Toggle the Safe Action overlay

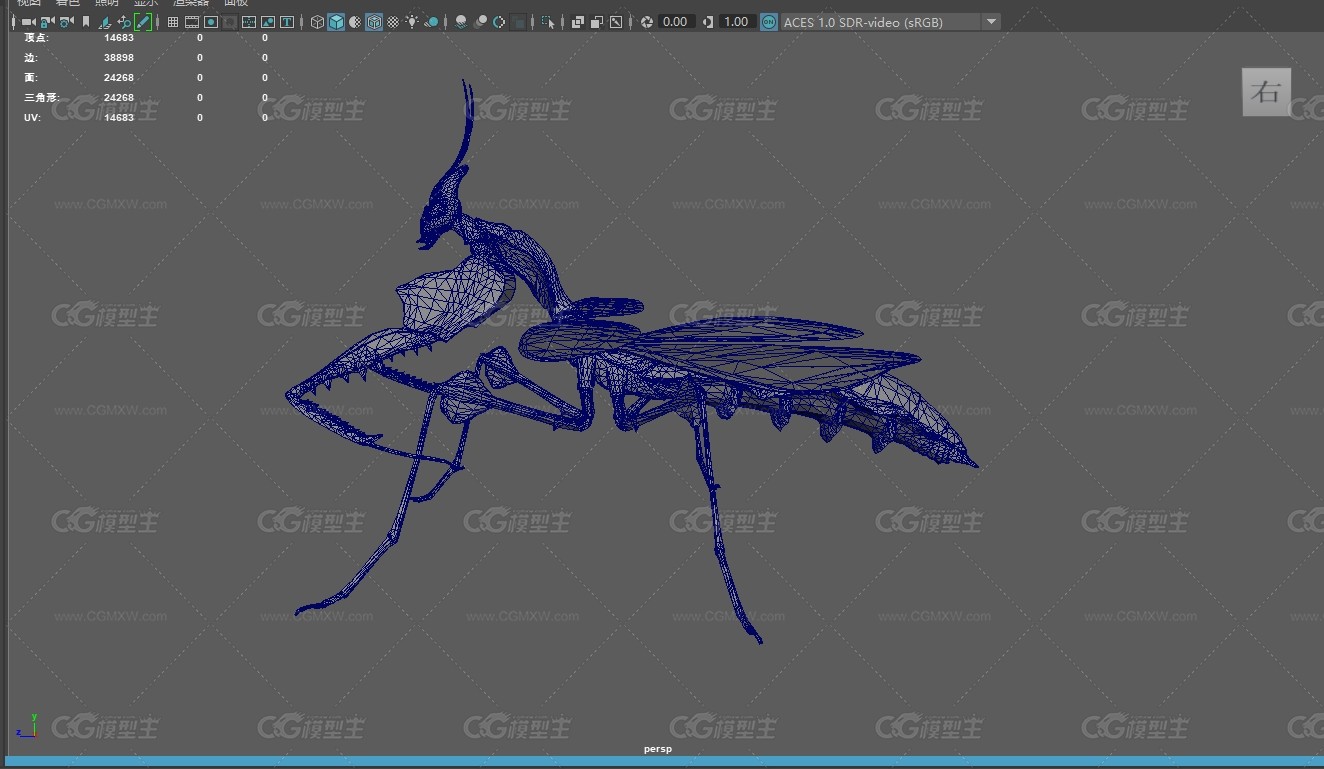click(x=268, y=21)
